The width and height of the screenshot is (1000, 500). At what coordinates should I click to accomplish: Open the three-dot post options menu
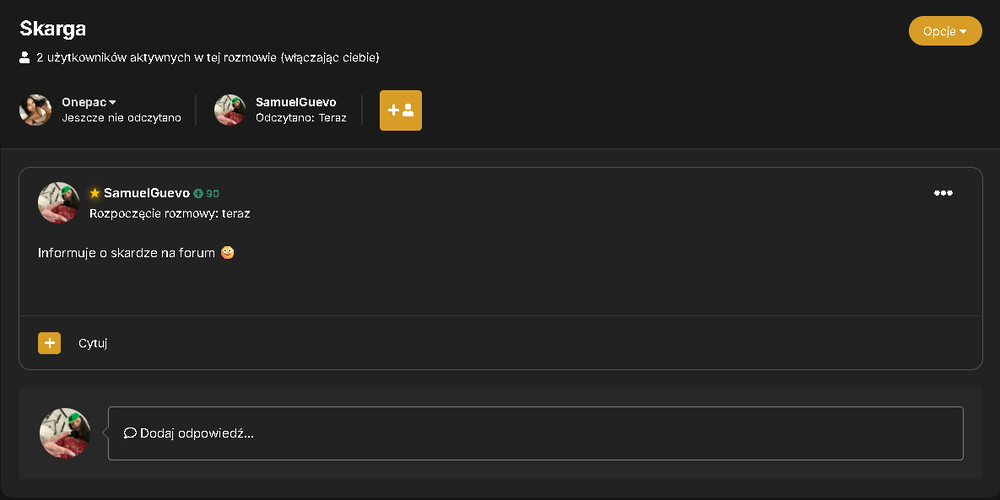943,193
